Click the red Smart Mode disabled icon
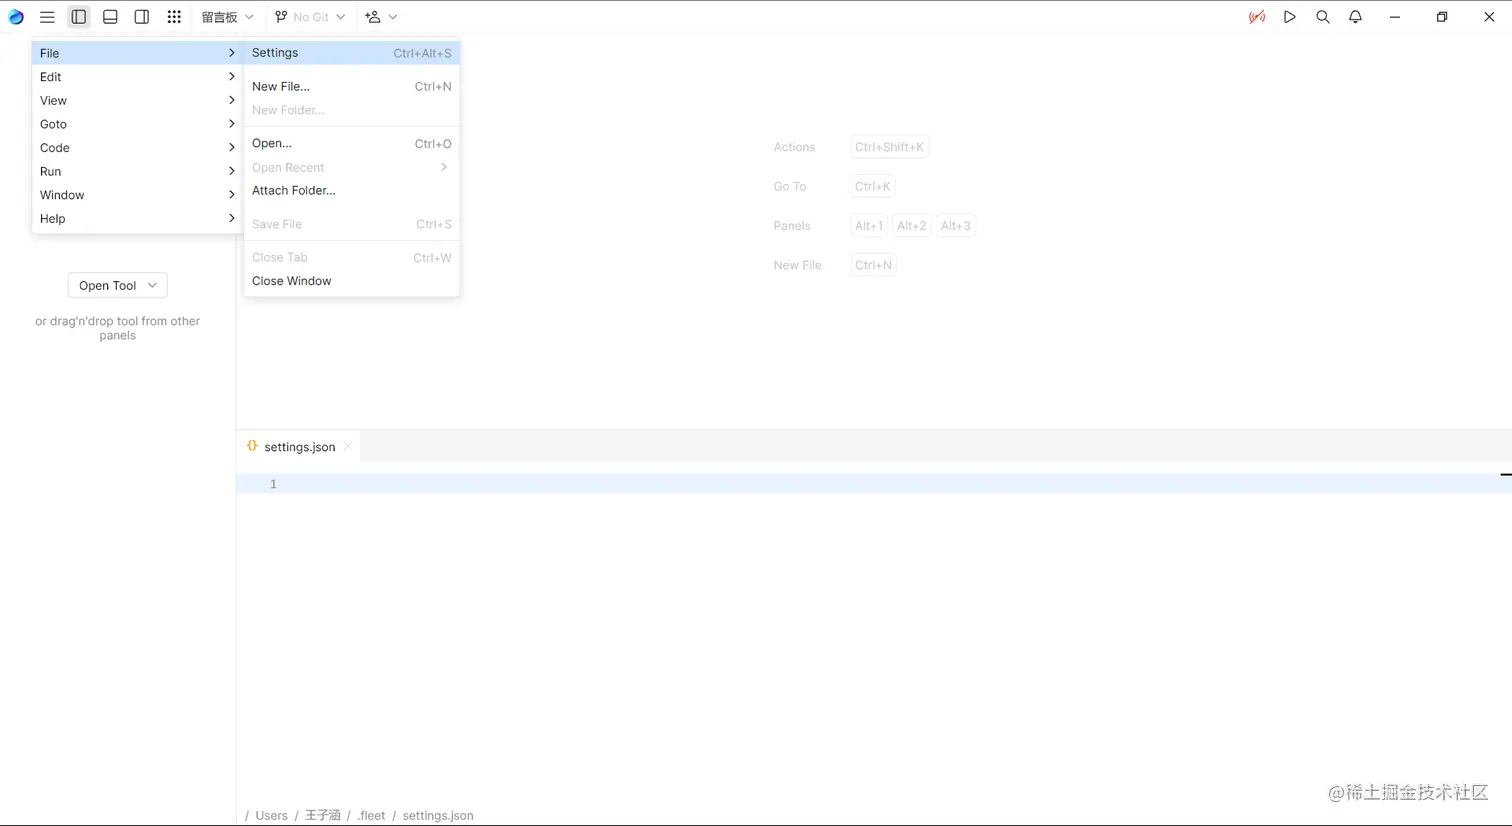This screenshot has height=826, width=1512. pos(1257,17)
